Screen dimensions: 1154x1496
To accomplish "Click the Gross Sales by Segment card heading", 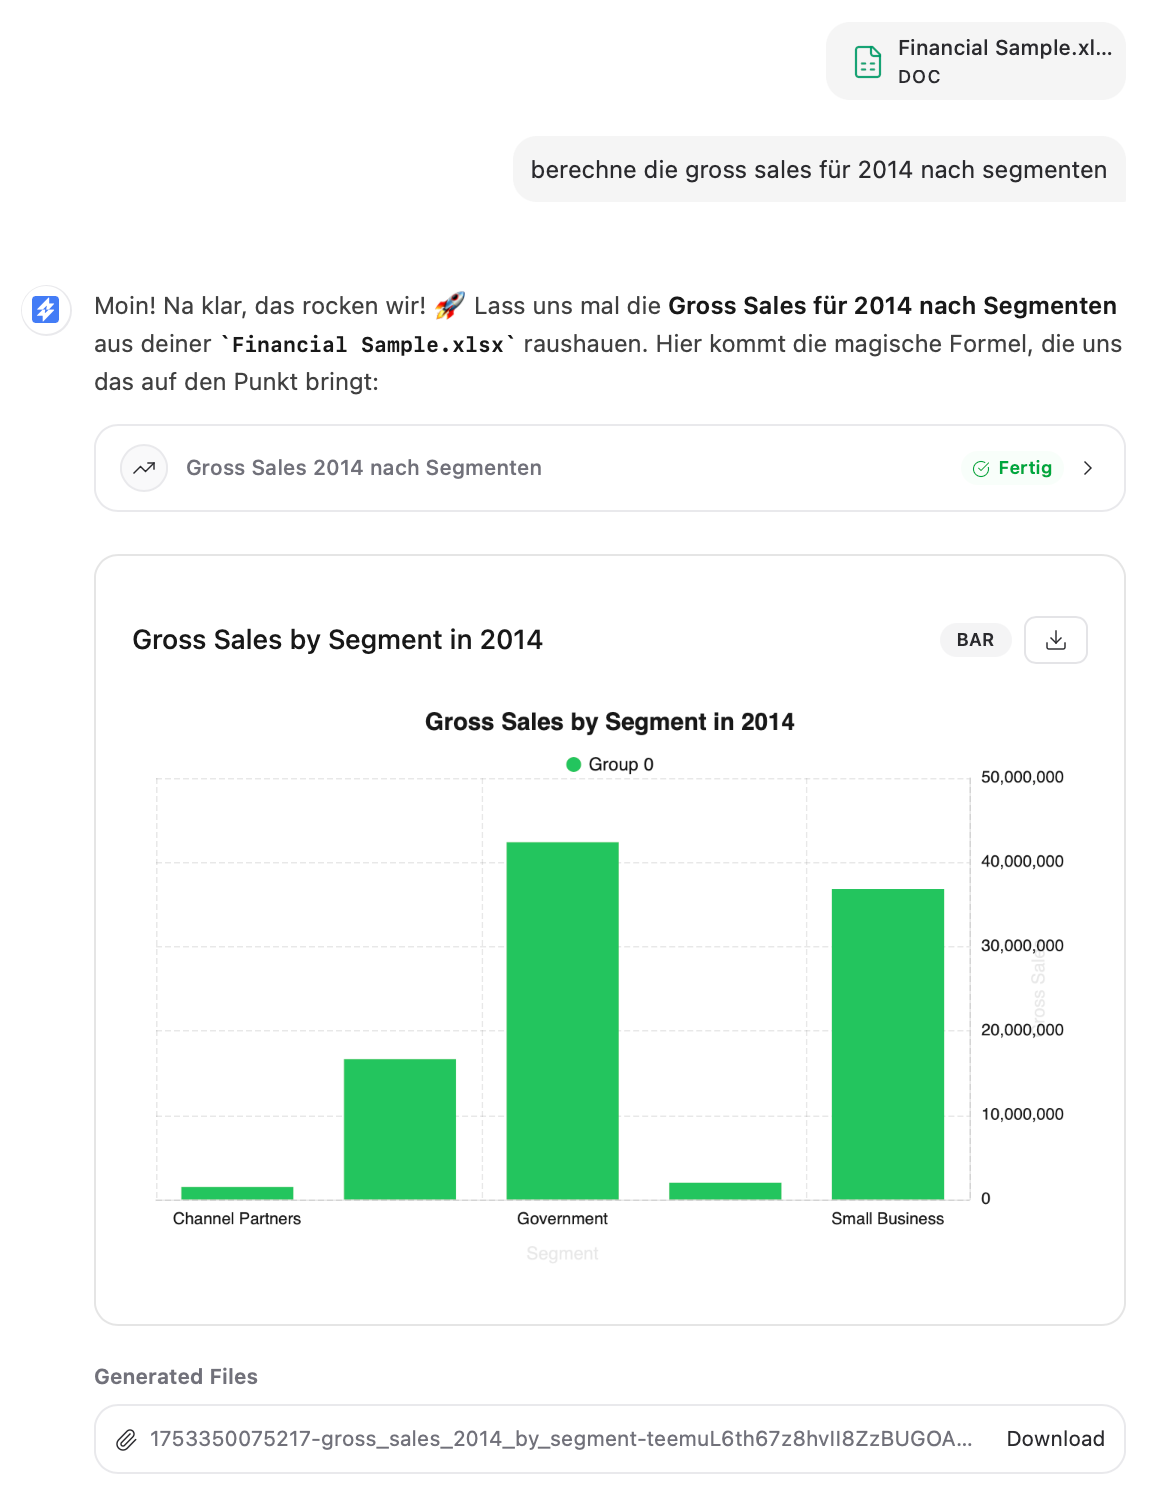I will pyautogui.click(x=338, y=640).
